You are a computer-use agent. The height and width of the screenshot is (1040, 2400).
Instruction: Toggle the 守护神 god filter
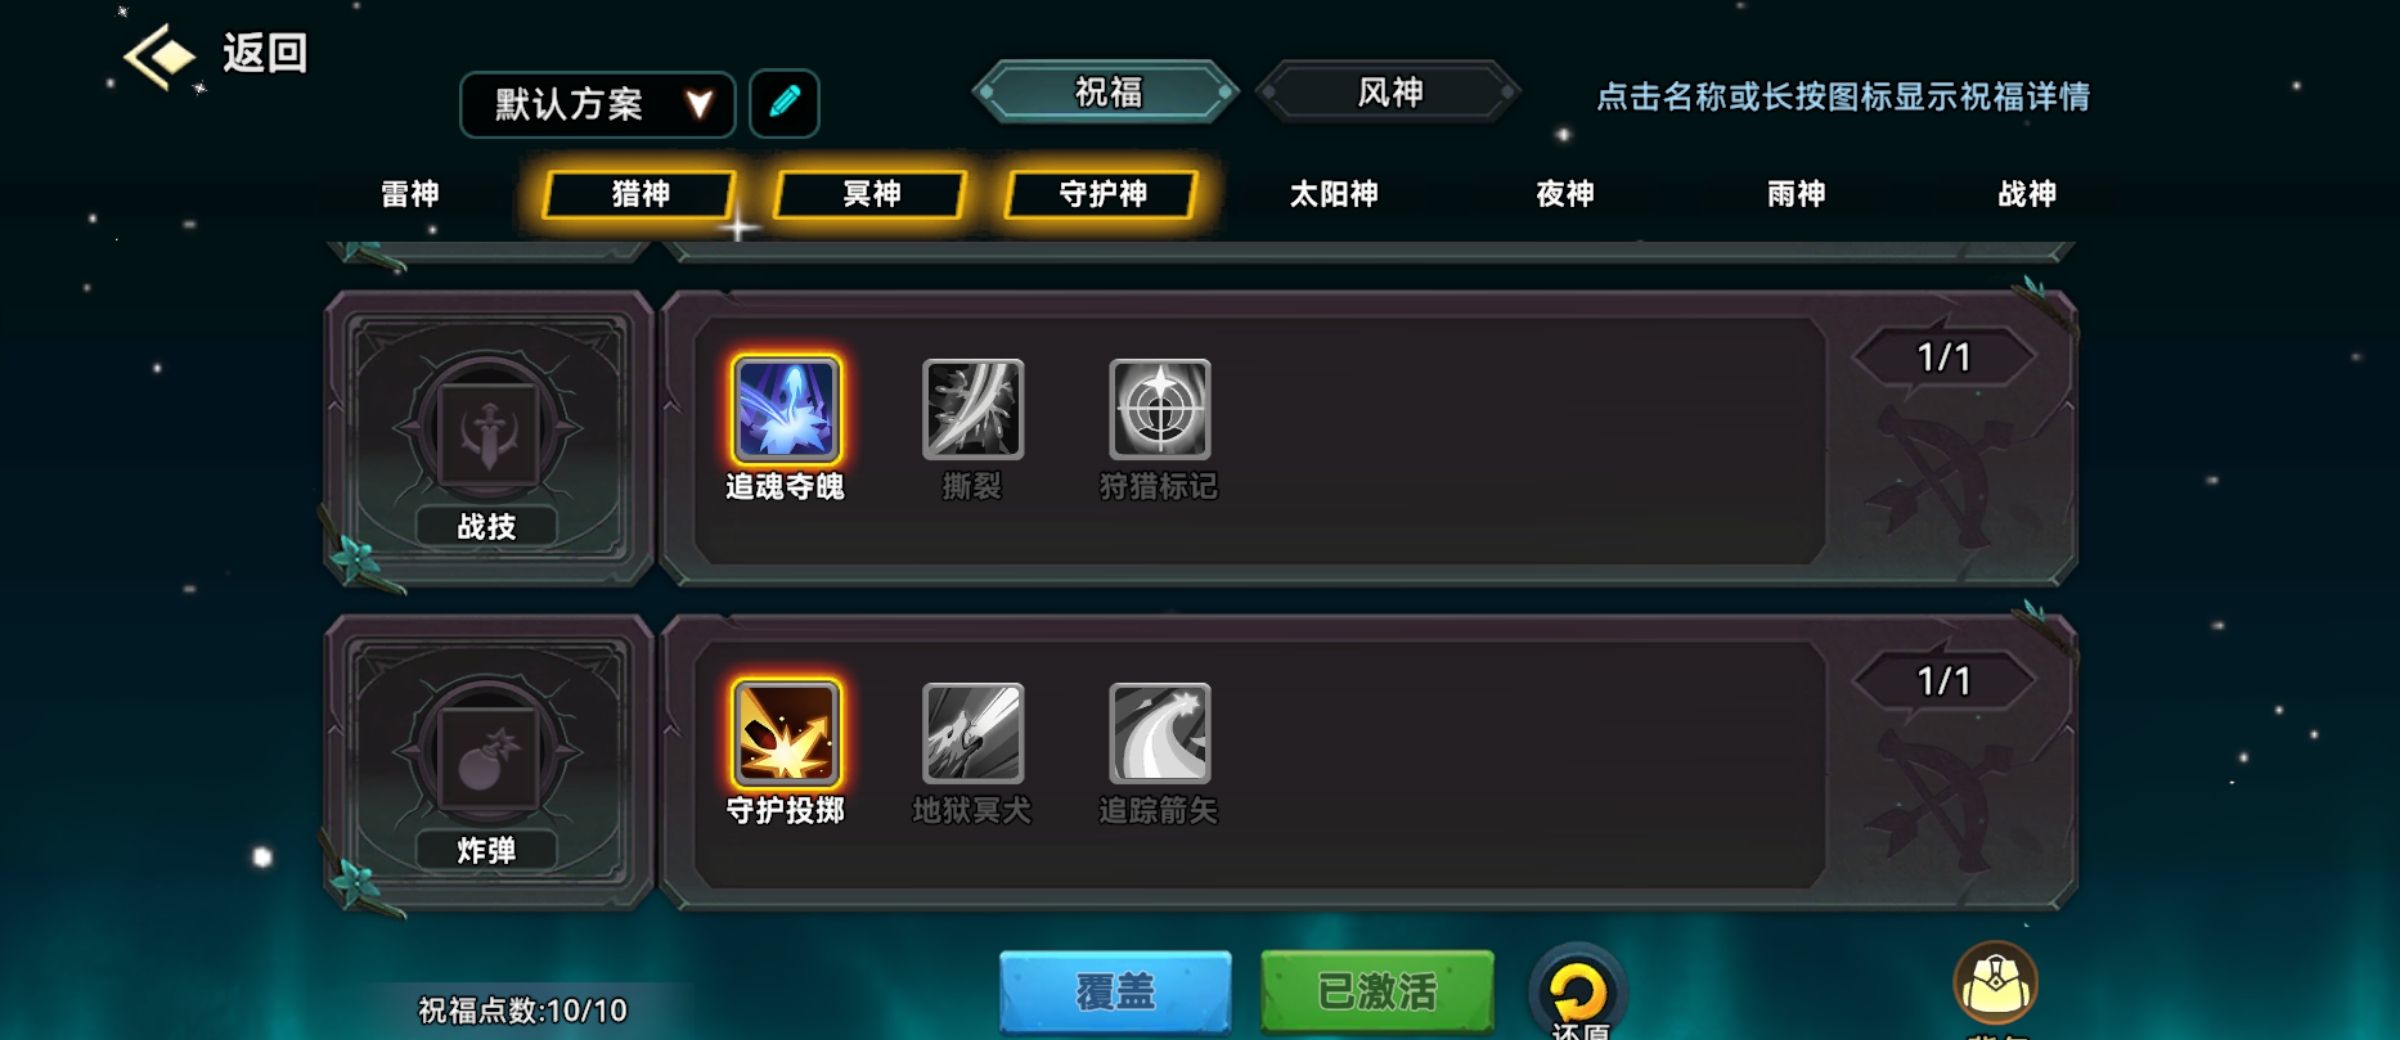pyautogui.click(x=1102, y=194)
